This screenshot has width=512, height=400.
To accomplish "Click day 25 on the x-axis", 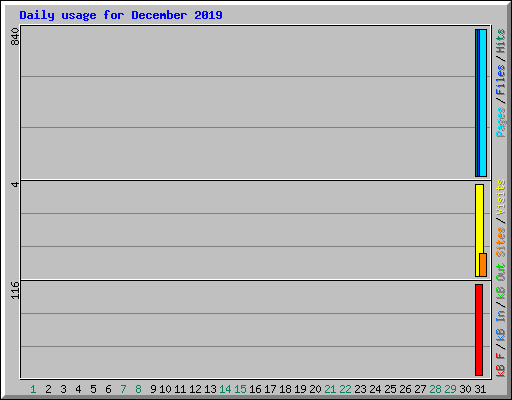I will 390,389.
